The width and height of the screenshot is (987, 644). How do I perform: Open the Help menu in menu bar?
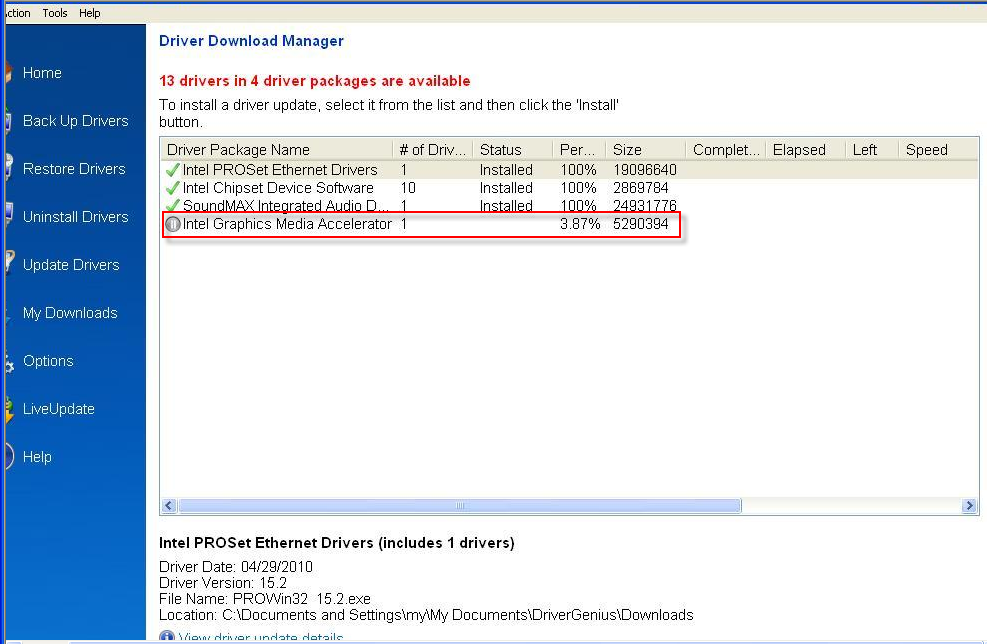tap(89, 13)
